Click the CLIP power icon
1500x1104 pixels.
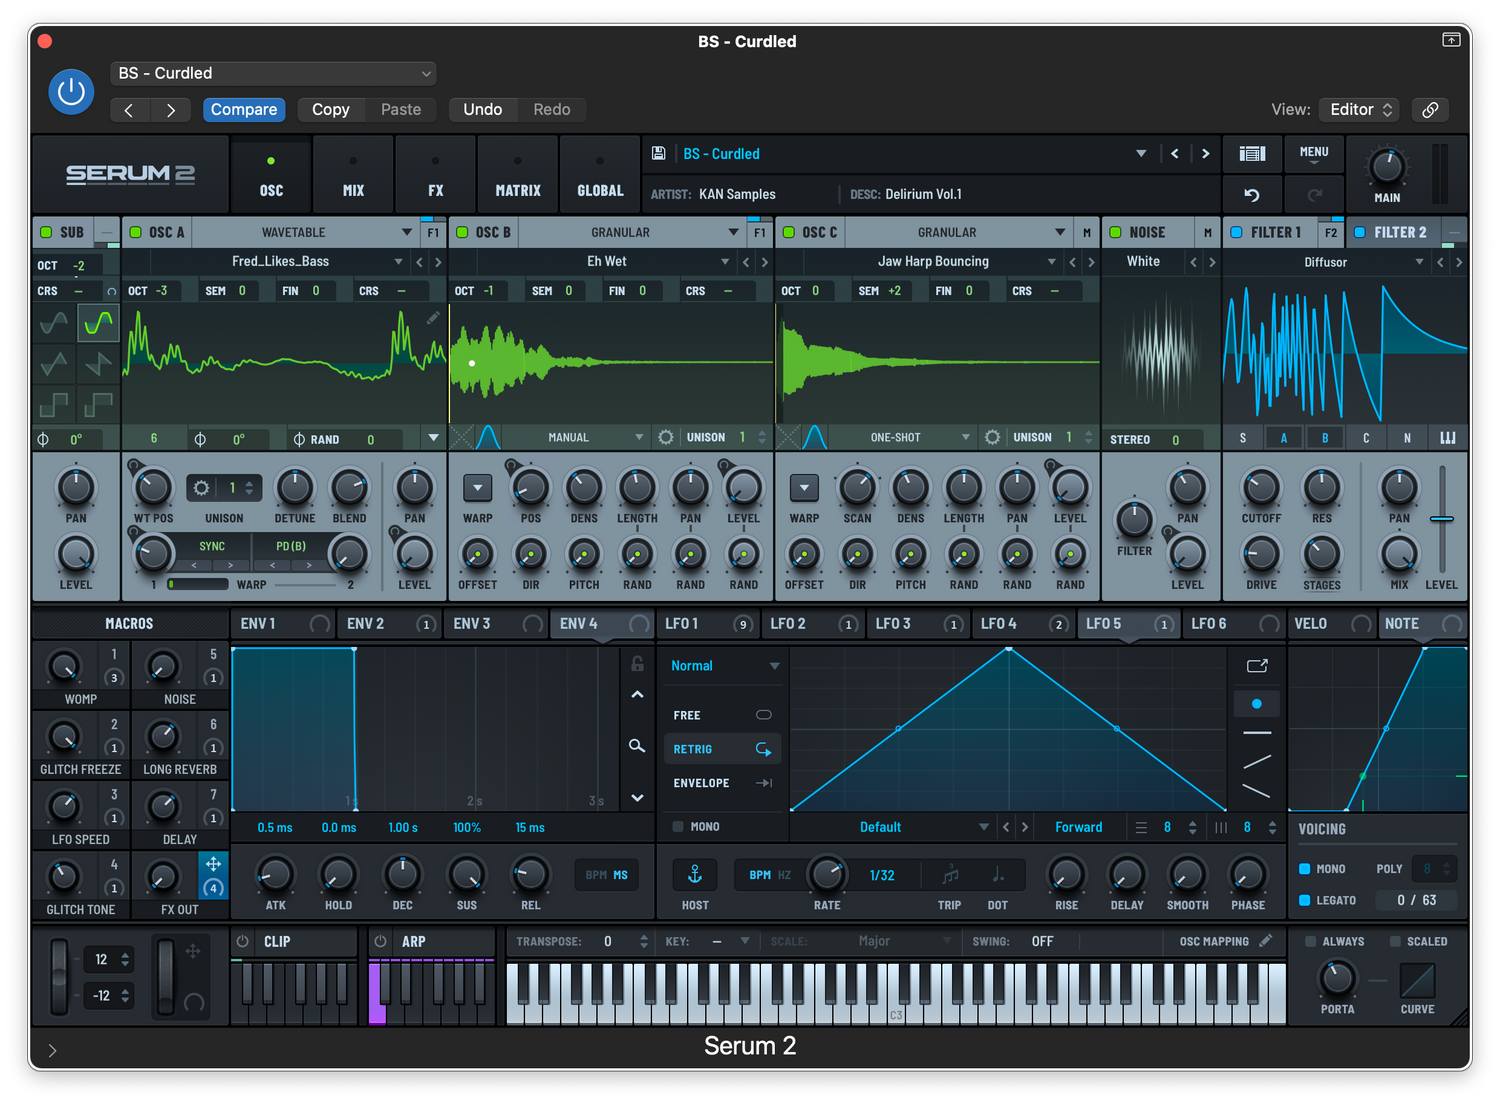click(x=243, y=941)
